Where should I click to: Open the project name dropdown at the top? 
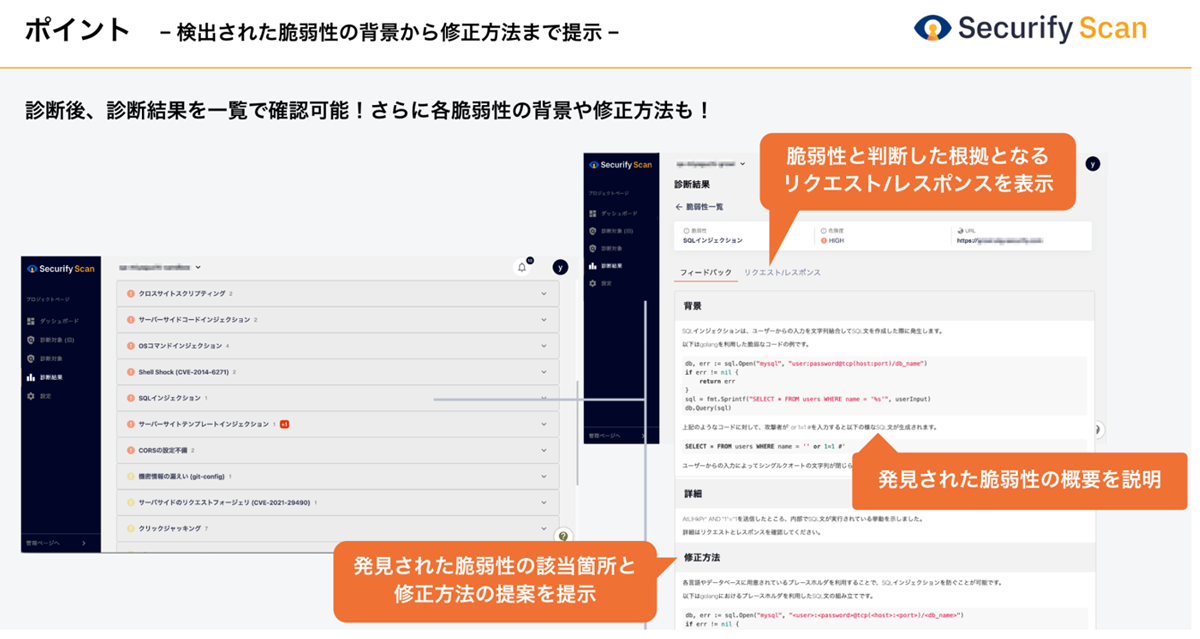click(710, 164)
